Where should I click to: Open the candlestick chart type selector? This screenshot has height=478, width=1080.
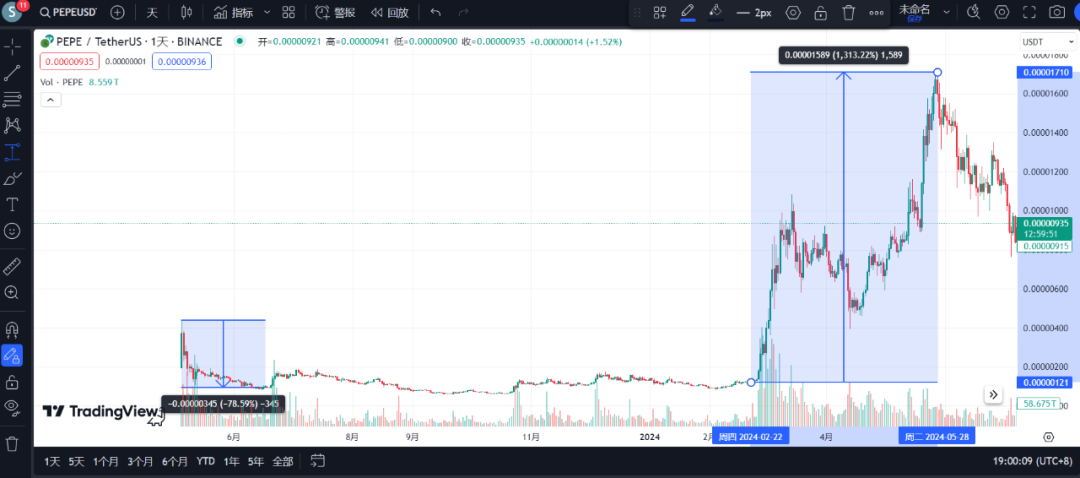point(187,12)
